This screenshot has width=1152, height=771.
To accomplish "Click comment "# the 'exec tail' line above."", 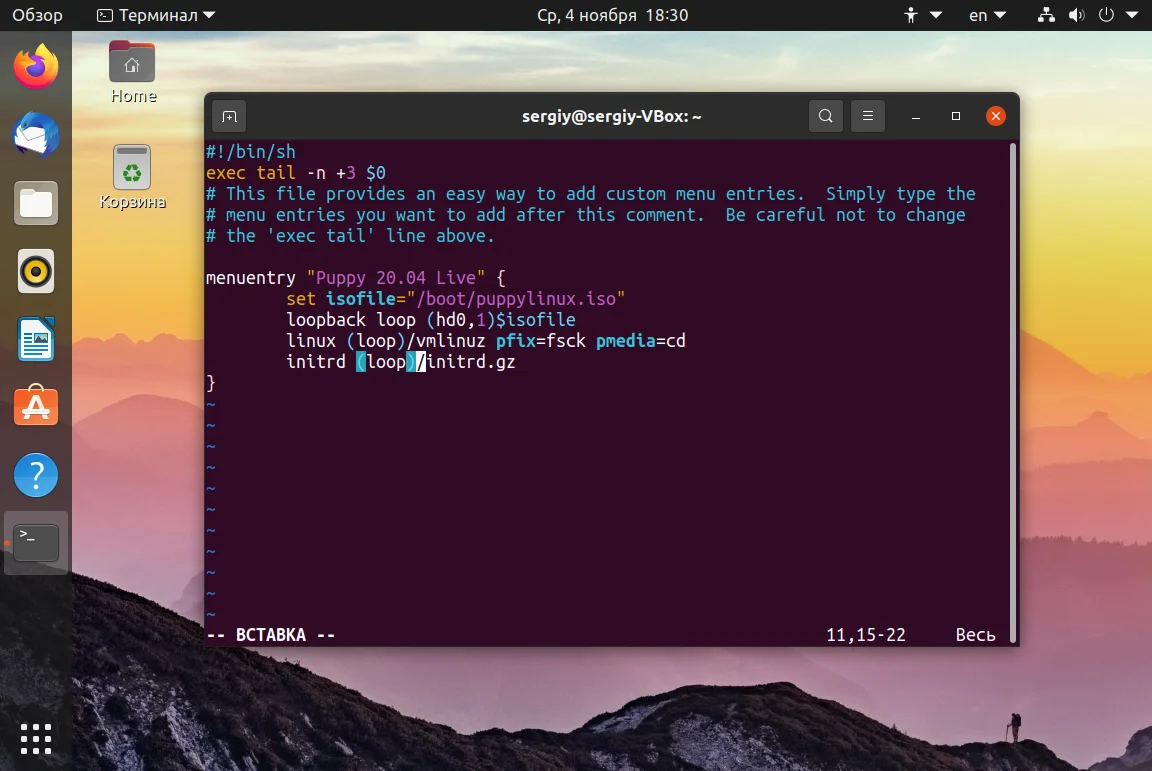I will pyautogui.click(x=350, y=236).
